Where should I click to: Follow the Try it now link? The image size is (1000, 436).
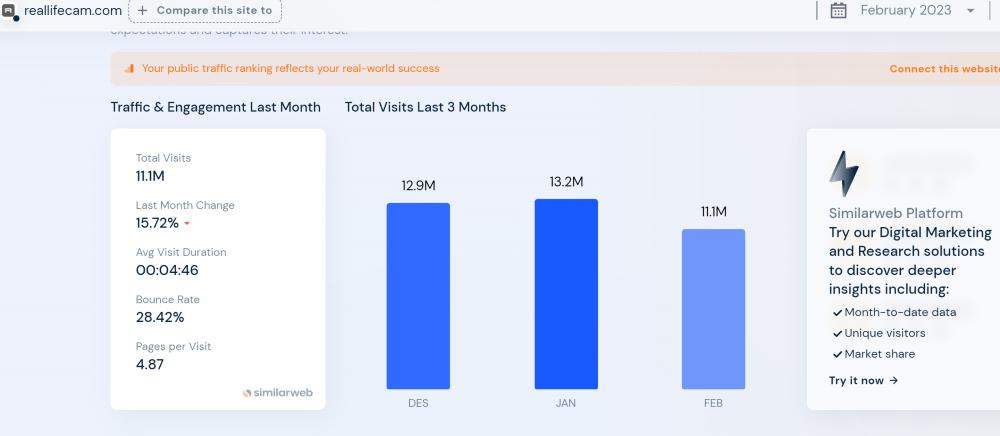click(x=863, y=380)
